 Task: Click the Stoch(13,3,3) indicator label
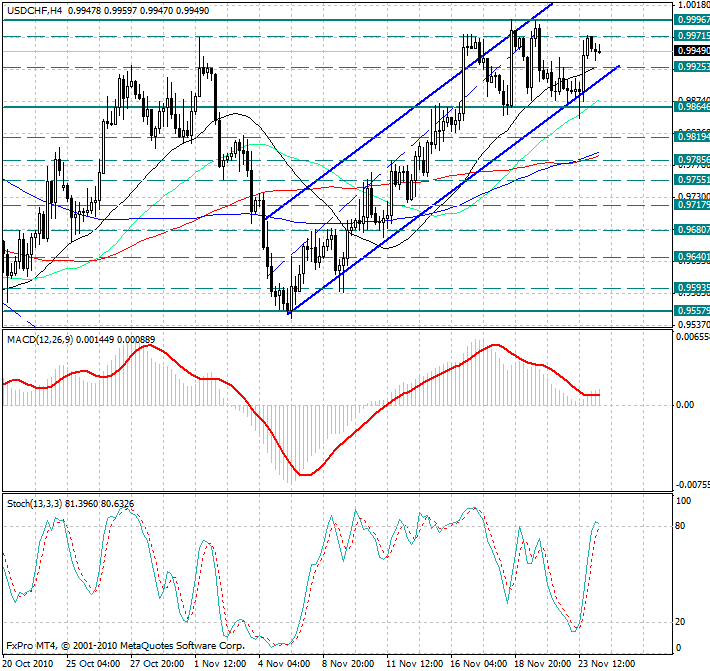[x=36, y=501]
